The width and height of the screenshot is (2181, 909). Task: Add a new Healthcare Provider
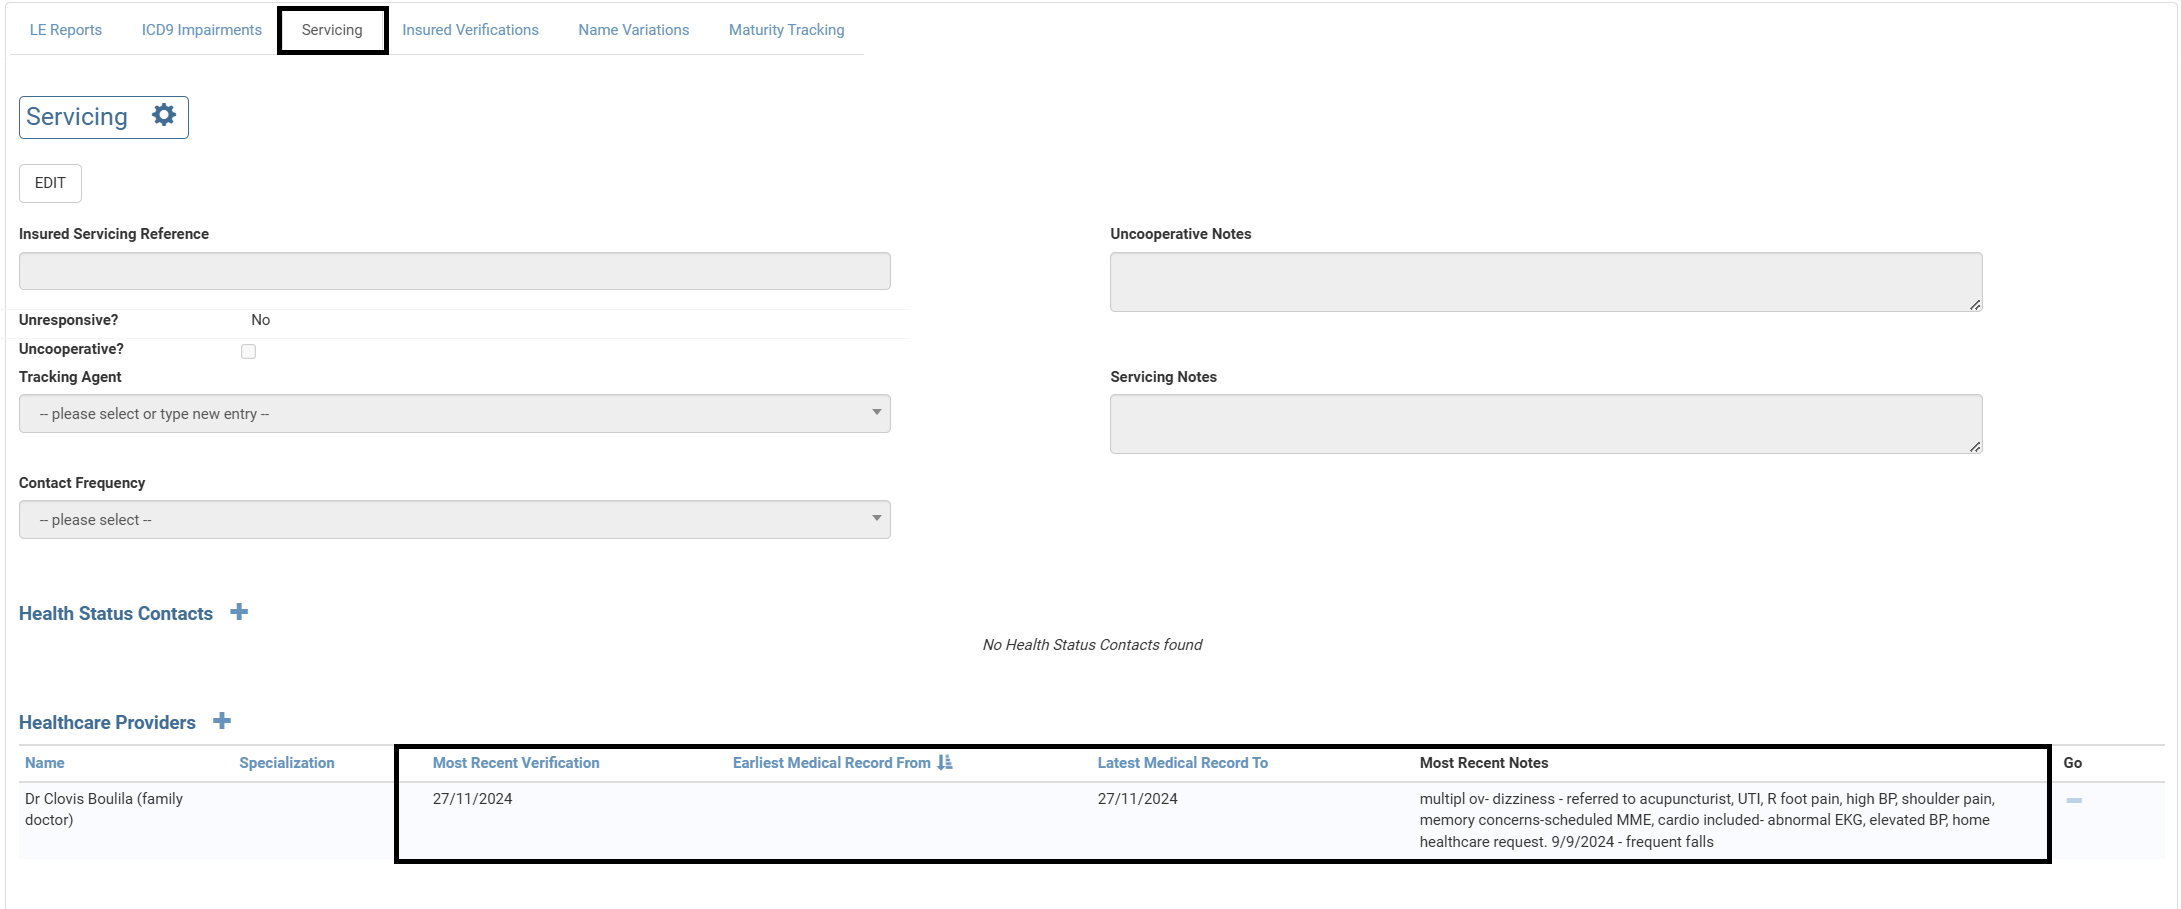[222, 721]
